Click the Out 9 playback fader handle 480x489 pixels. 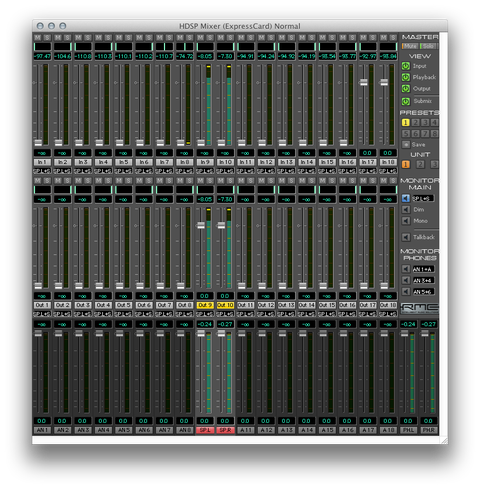click(201, 225)
